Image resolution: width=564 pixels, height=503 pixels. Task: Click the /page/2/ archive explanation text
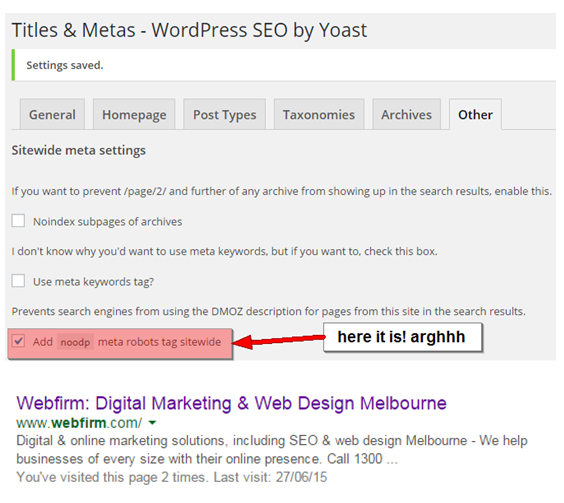tap(281, 191)
